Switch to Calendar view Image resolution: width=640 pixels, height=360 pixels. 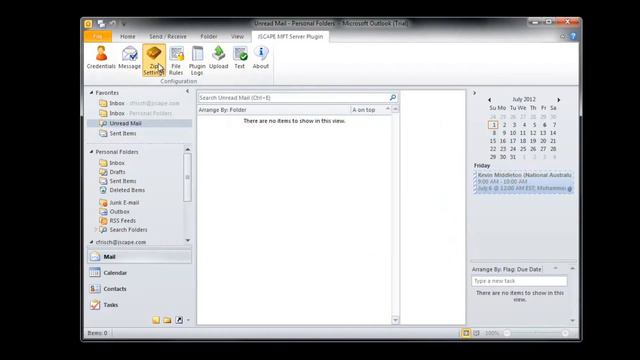(139, 273)
